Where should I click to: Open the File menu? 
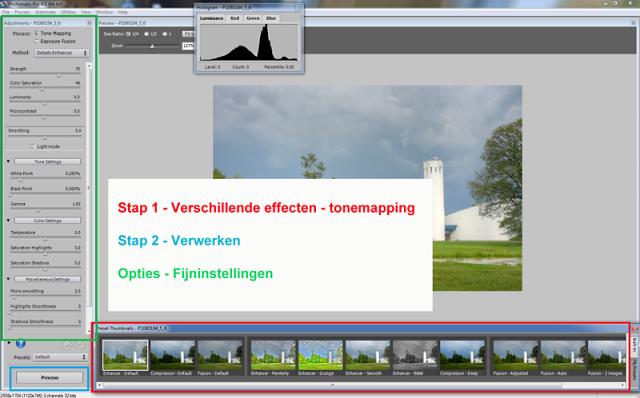coord(6,12)
